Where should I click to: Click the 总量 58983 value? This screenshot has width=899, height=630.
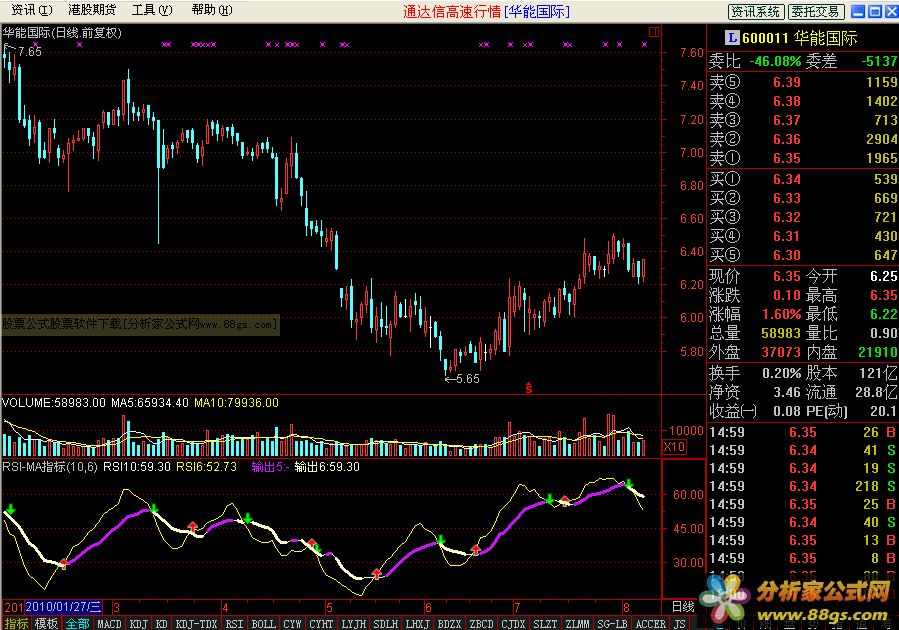coord(781,333)
